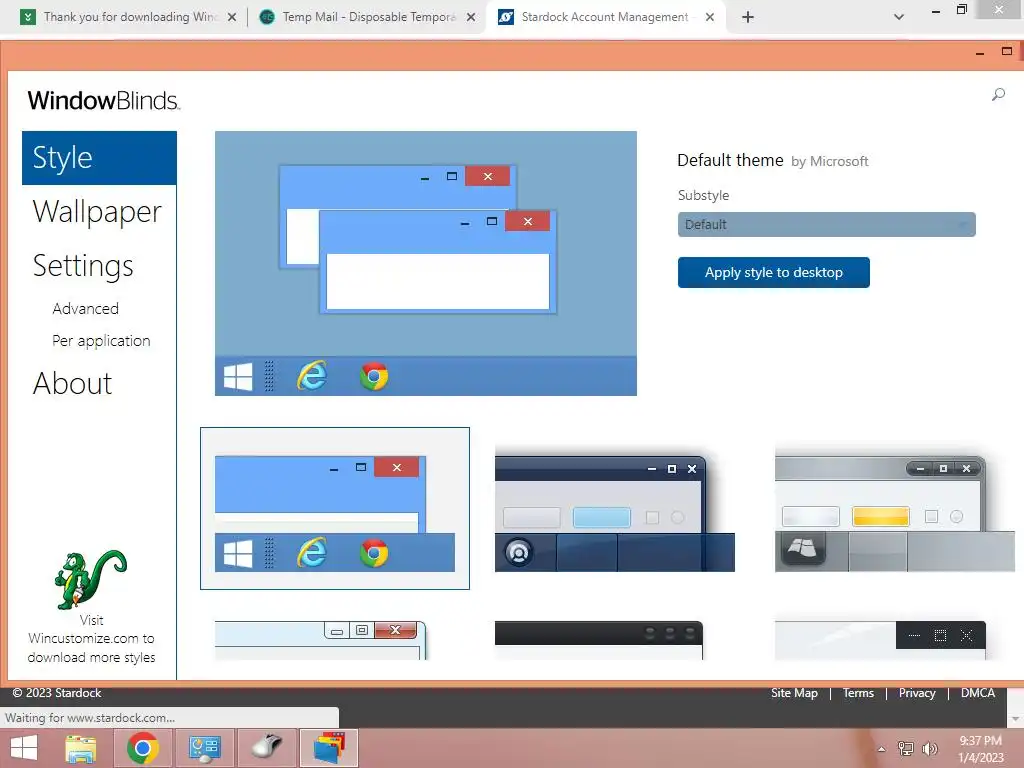Select the blue Default theme thumbnail
Image resolution: width=1024 pixels, height=768 pixels.
(334, 508)
